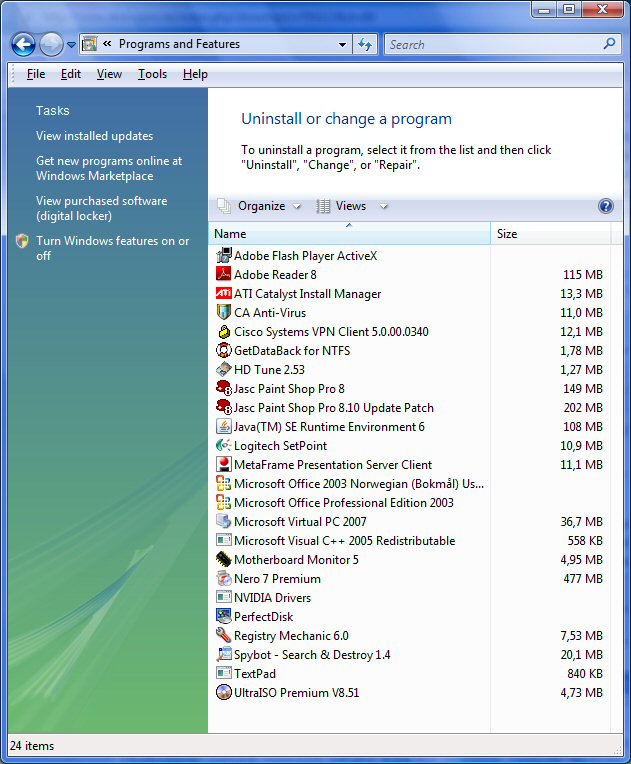Click the Refresh button beside address bar

click(365, 44)
